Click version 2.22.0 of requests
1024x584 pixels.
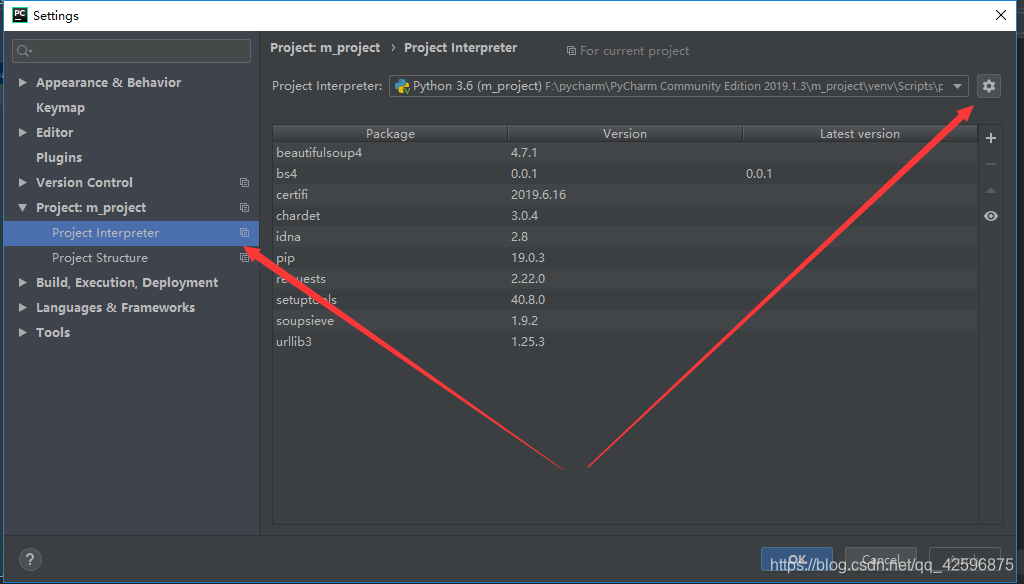(x=528, y=279)
